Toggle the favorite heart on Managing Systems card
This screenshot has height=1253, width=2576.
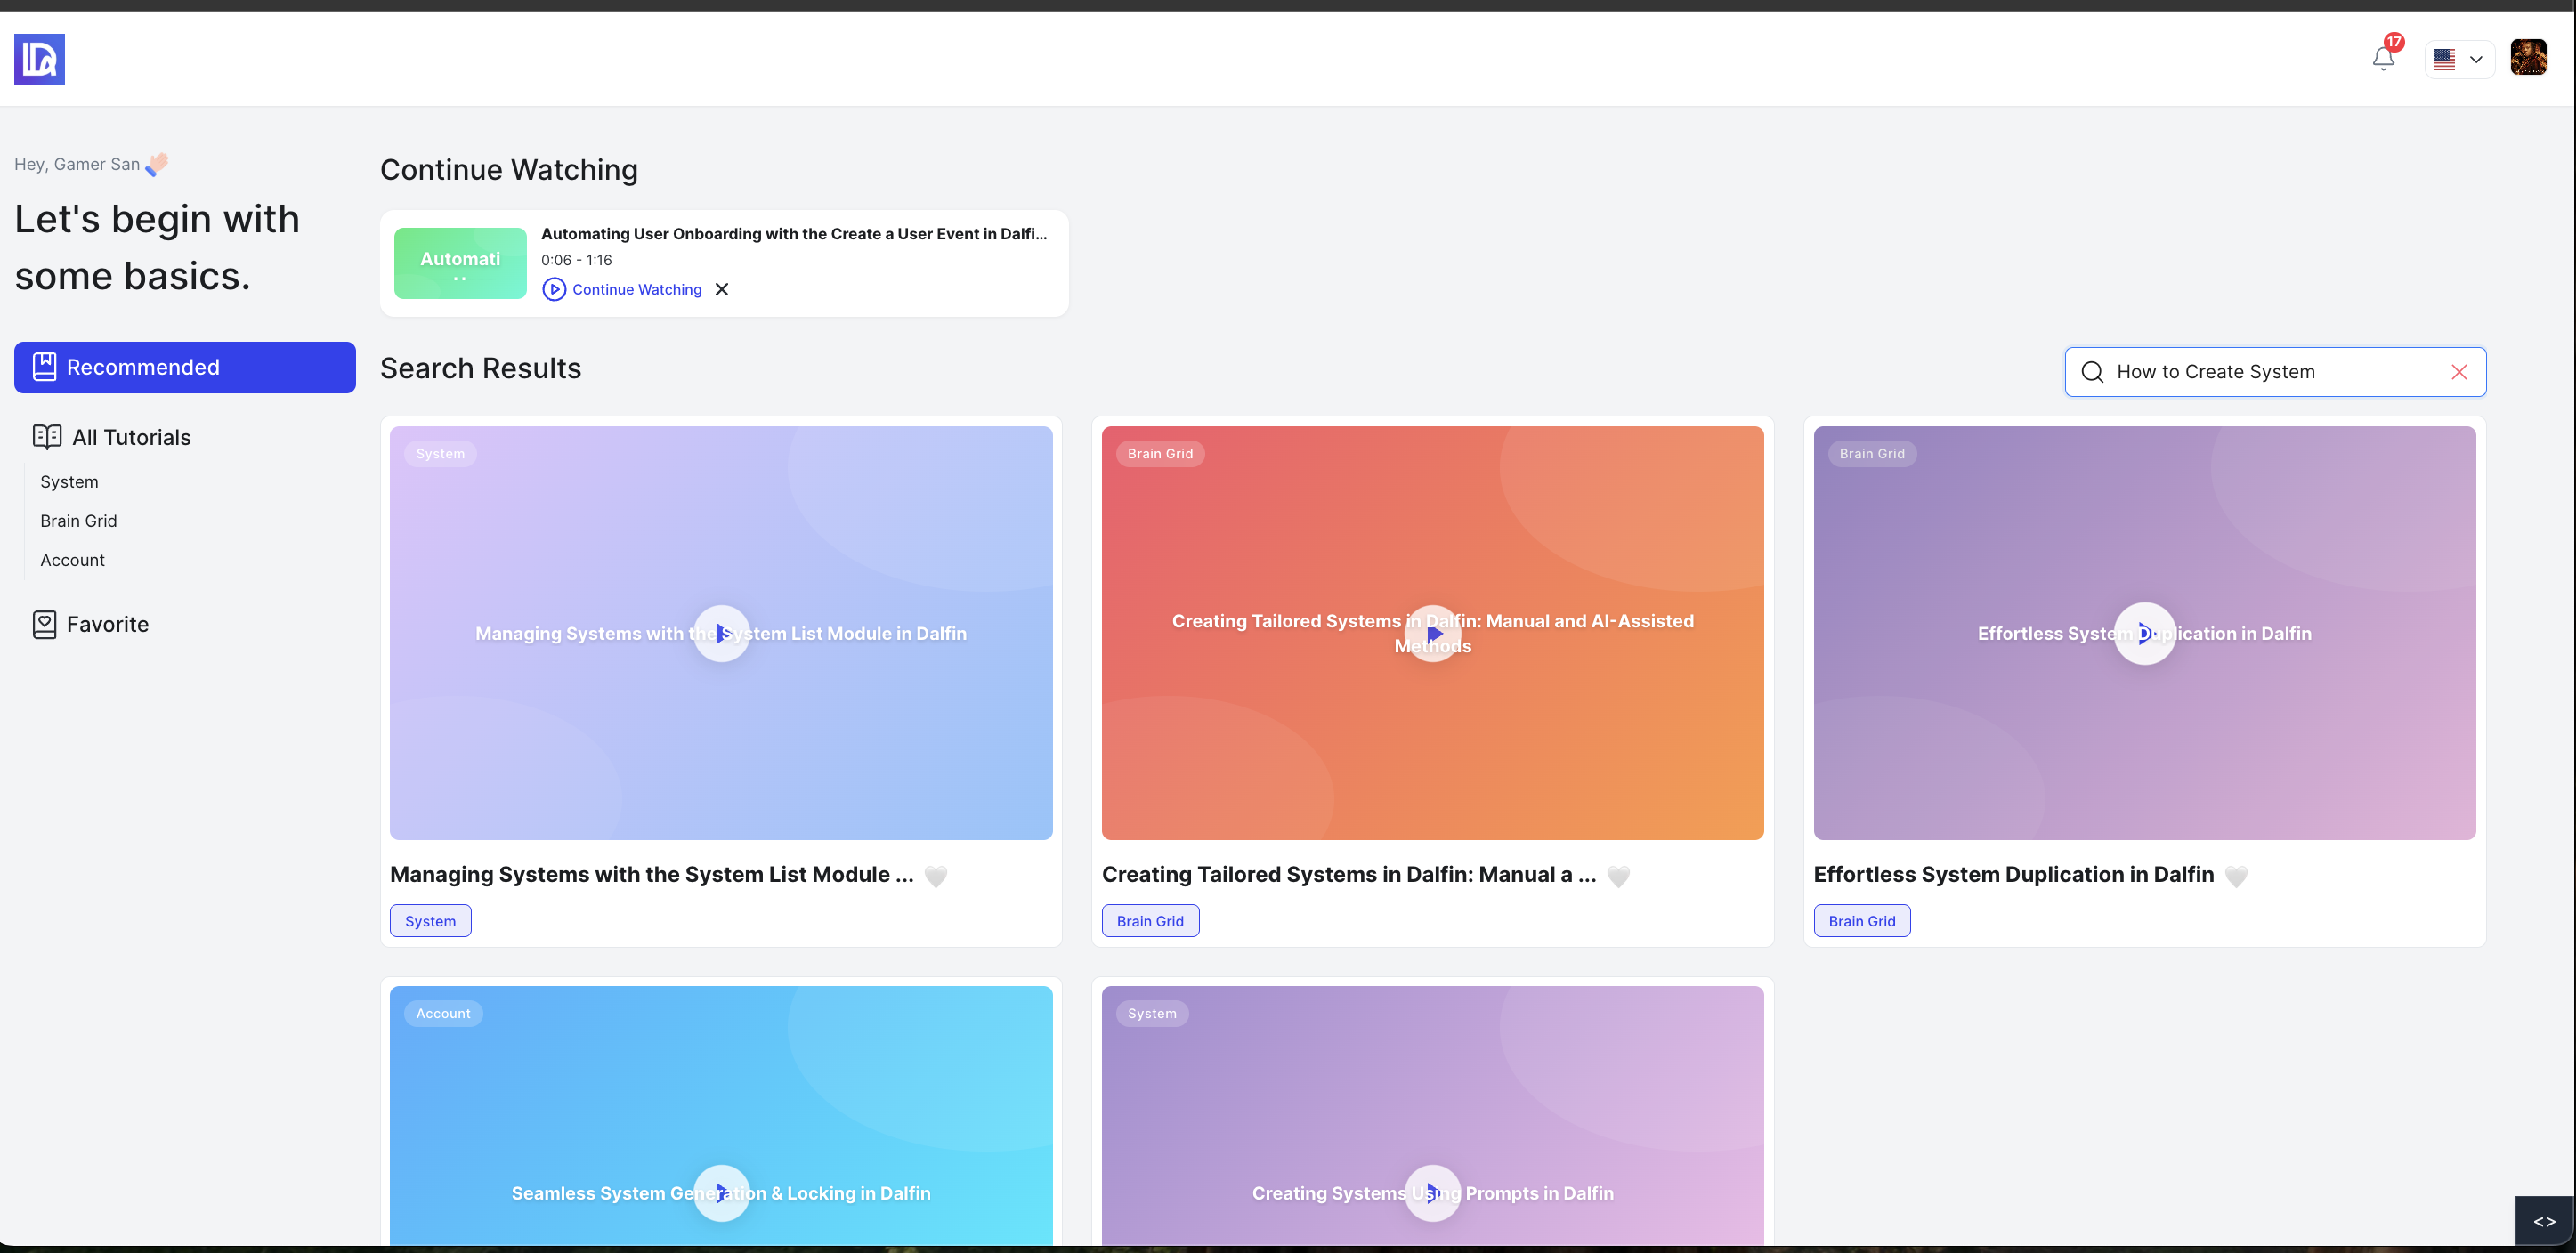coord(936,876)
